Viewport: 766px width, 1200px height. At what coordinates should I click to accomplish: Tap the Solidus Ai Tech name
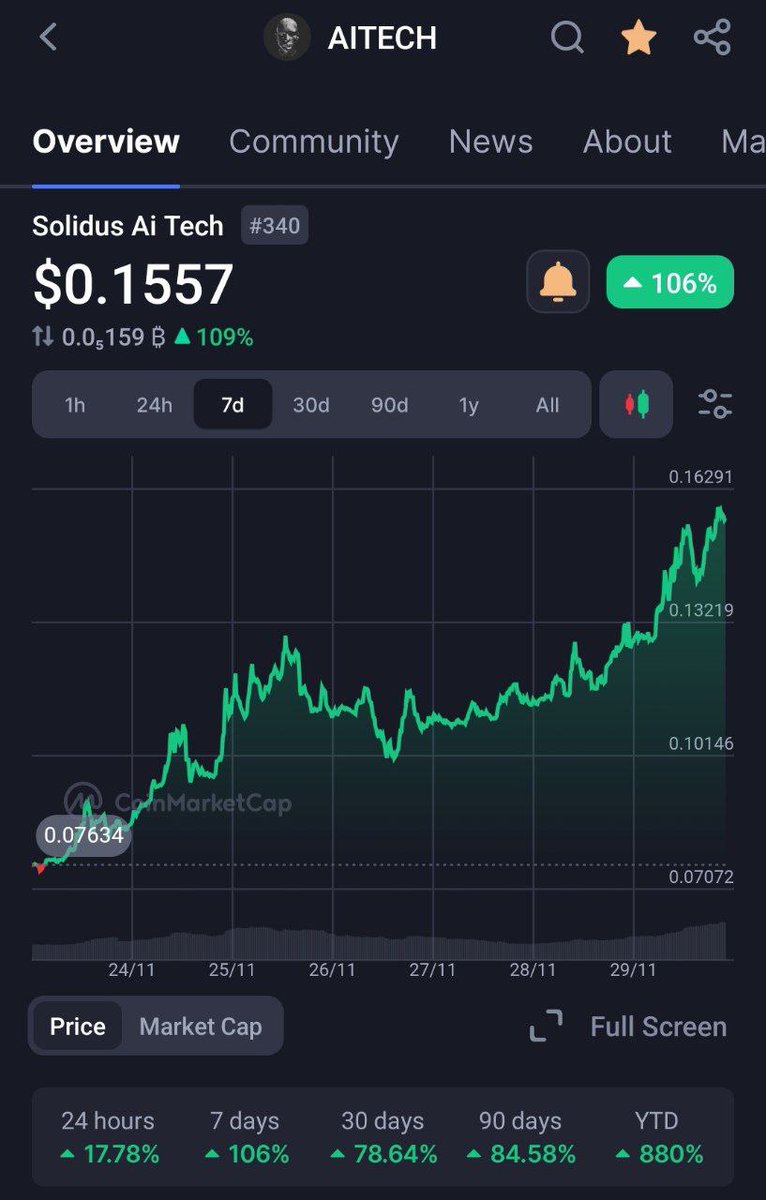(x=128, y=226)
